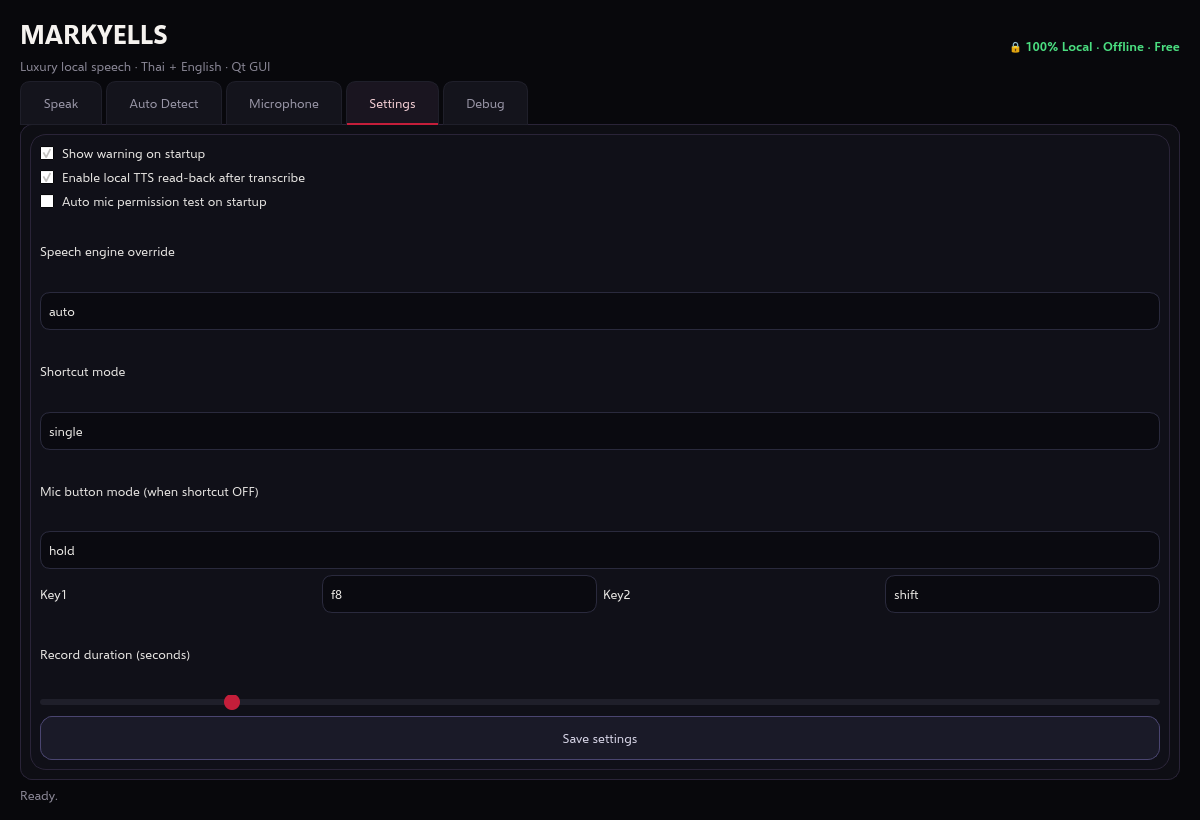Open the Speech engine override combo box
This screenshot has width=1200, height=820.
click(x=600, y=311)
